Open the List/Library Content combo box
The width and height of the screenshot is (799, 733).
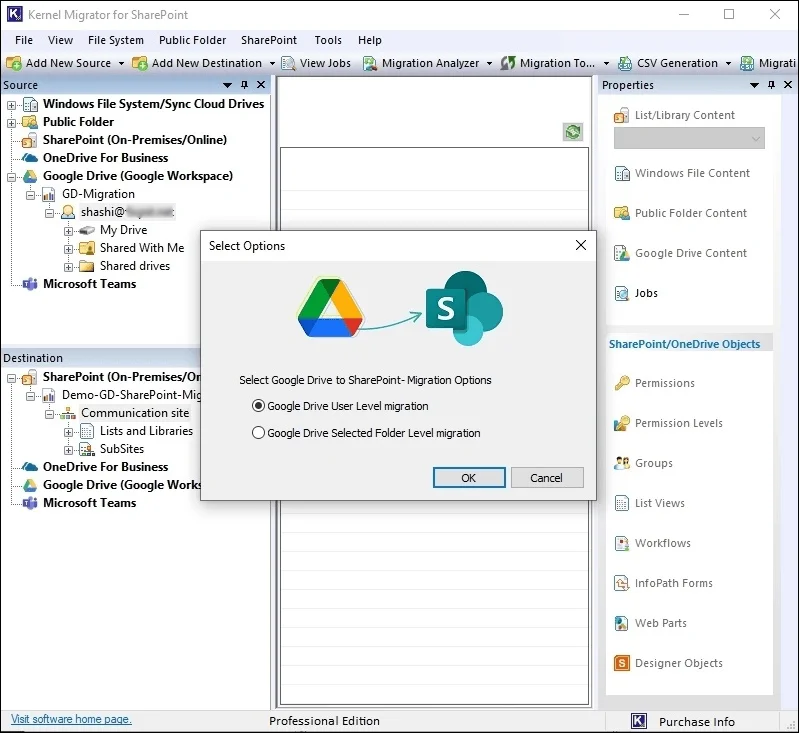(689, 139)
